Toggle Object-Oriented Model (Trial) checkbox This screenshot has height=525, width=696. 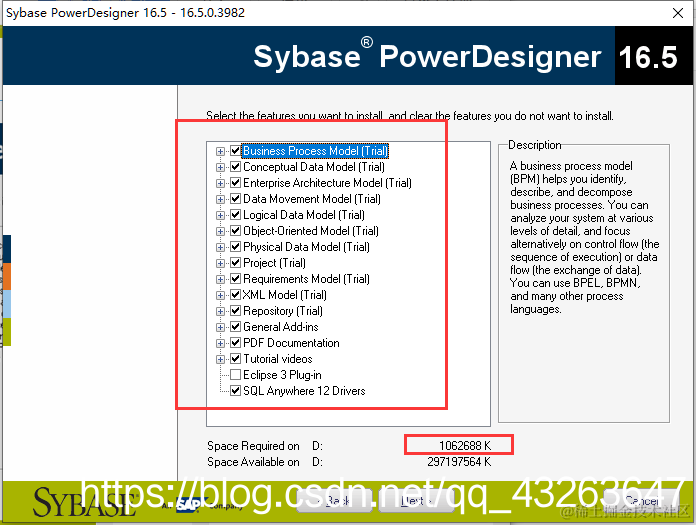pyautogui.click(x=236, y=230)
